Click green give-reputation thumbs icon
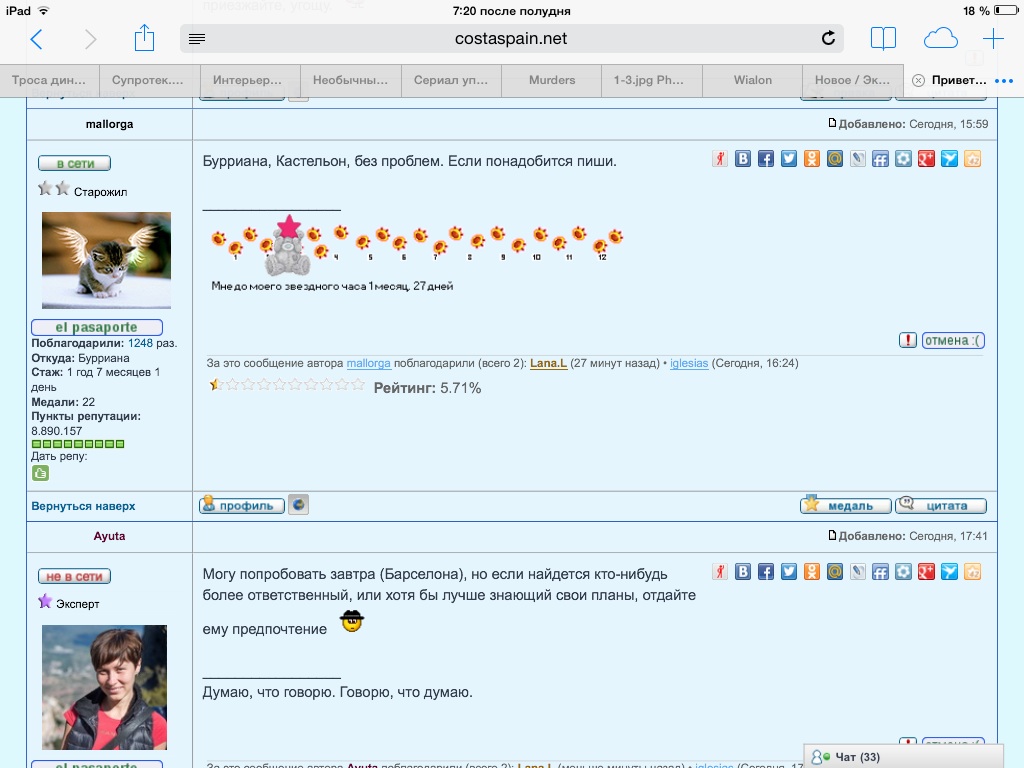 pos(40,473)
